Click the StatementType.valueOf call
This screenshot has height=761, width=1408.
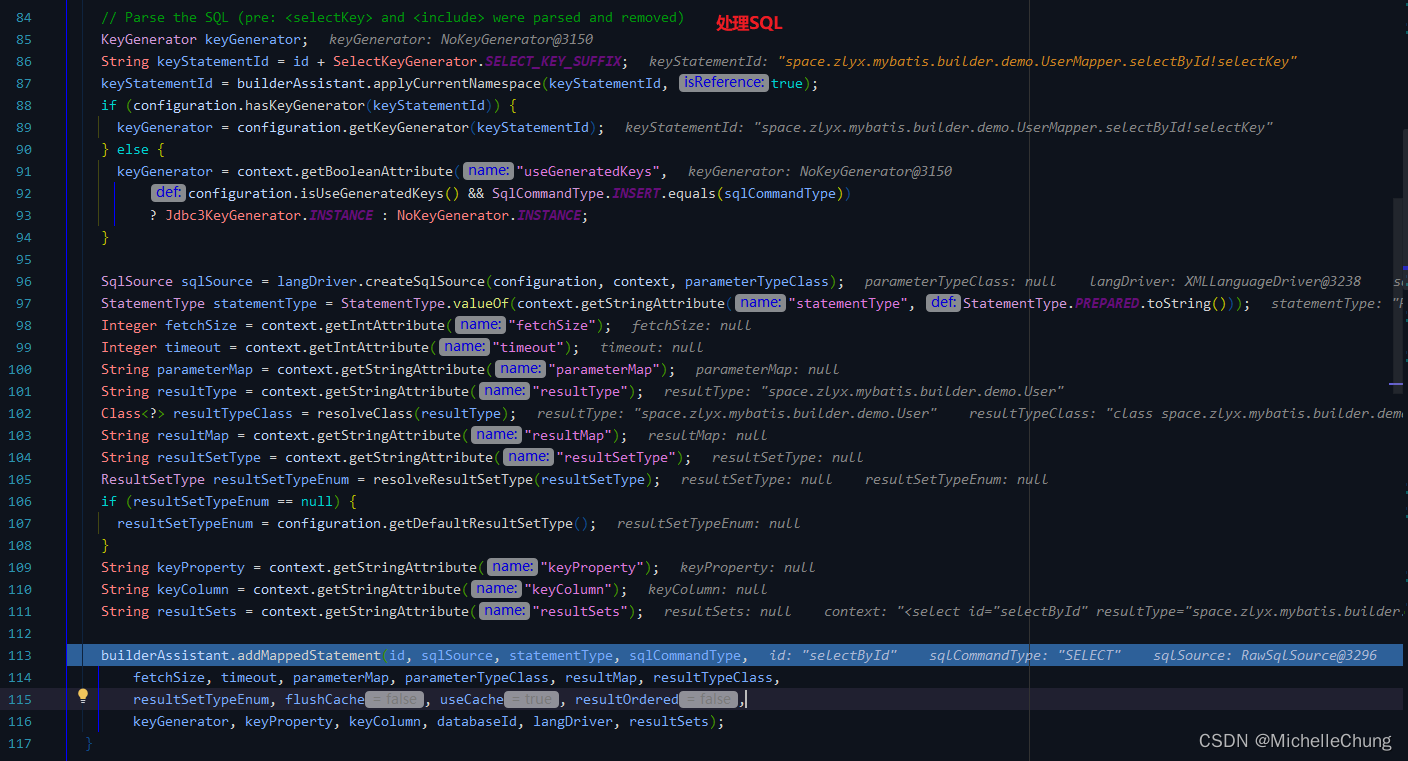(x=426, y=303)
